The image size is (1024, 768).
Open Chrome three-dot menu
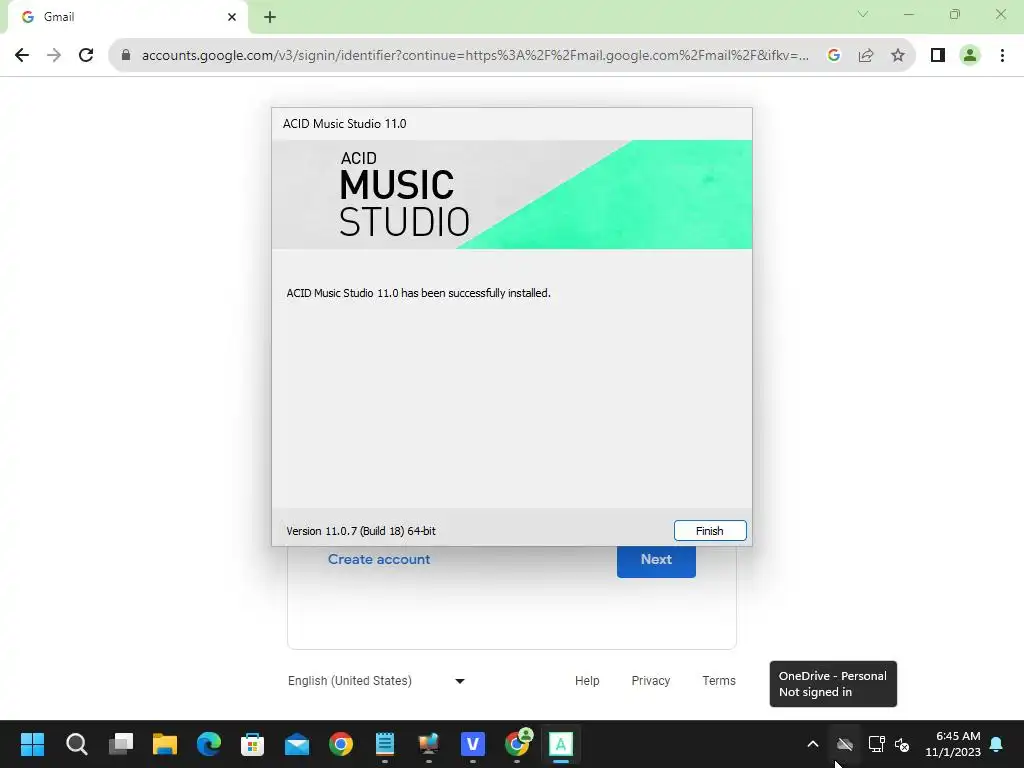(1002, 56)
